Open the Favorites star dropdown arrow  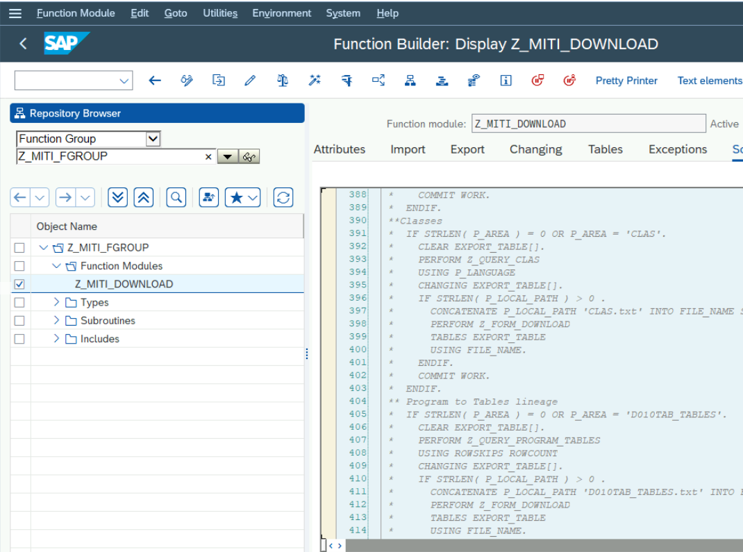coord(254,198)
